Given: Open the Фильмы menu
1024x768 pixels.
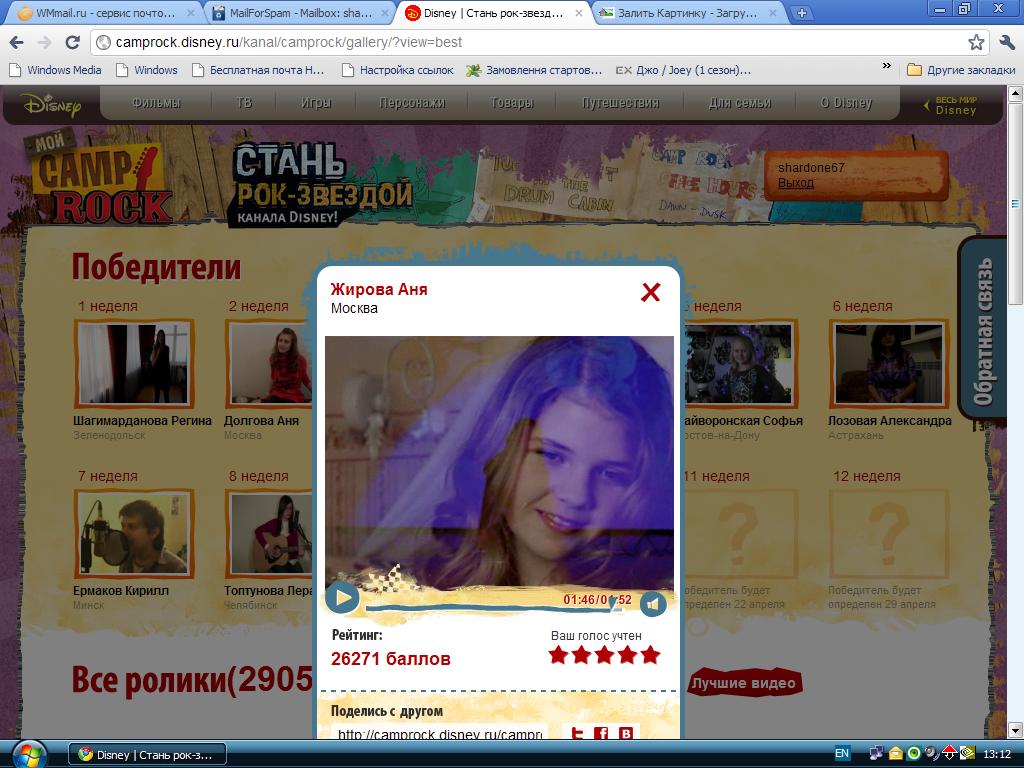Looking at the screenshot, I should [x=156, y=103].
